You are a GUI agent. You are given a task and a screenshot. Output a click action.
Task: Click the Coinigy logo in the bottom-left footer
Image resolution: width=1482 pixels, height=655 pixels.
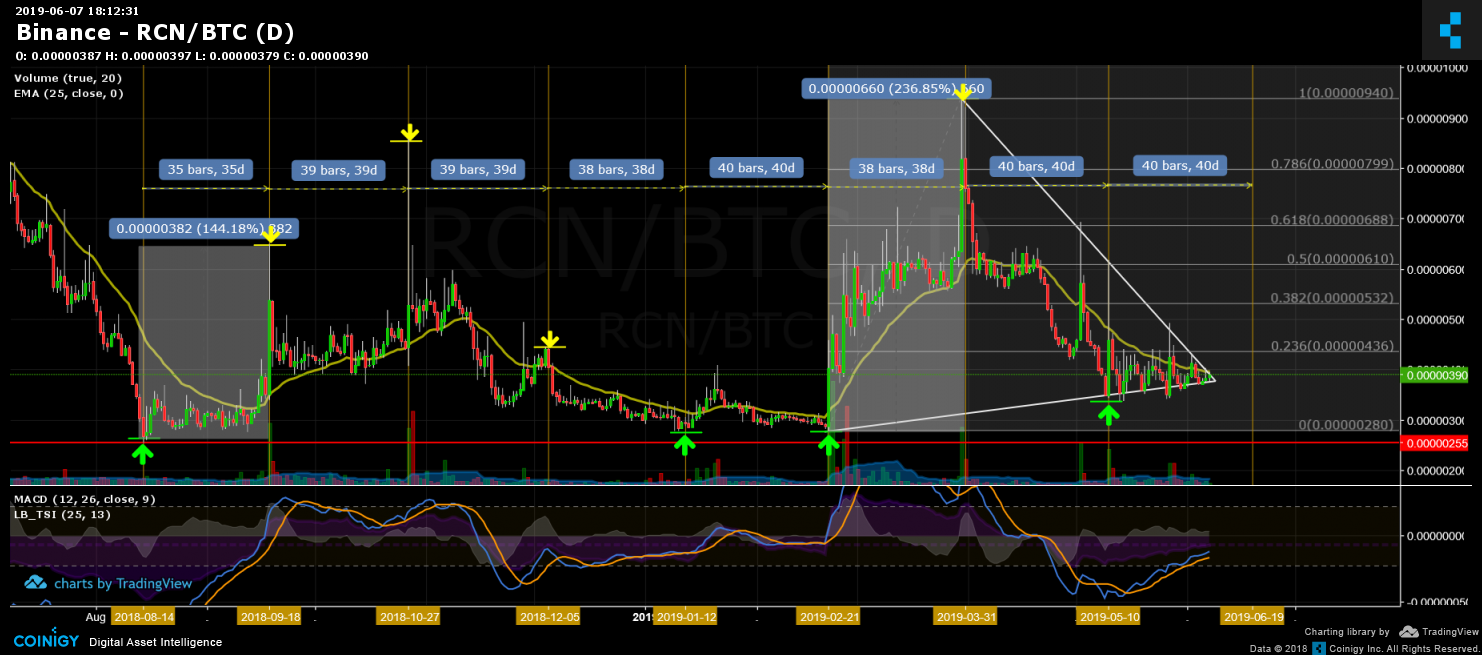click(x=46, y=641)
